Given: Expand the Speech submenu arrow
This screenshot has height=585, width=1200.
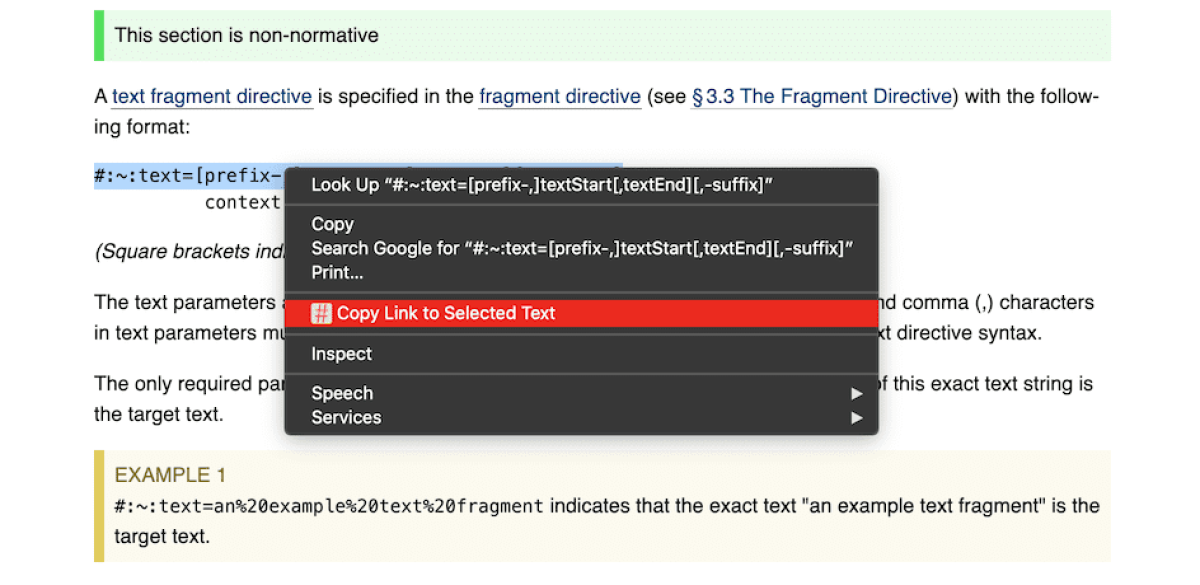Looking at the screenshot, I should pos(856,394).
